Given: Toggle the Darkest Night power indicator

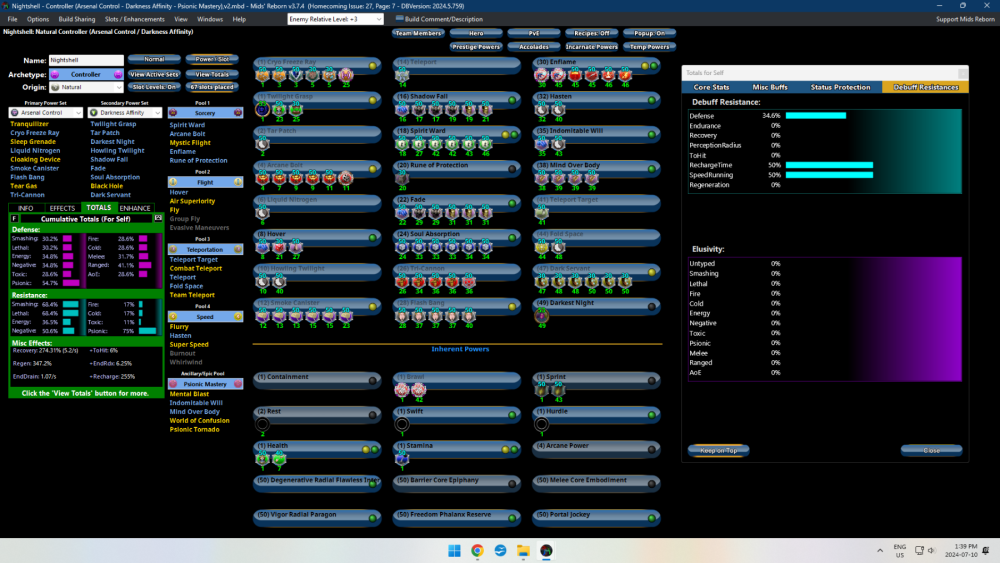Looking at the screenshot, I should [652, 307].
